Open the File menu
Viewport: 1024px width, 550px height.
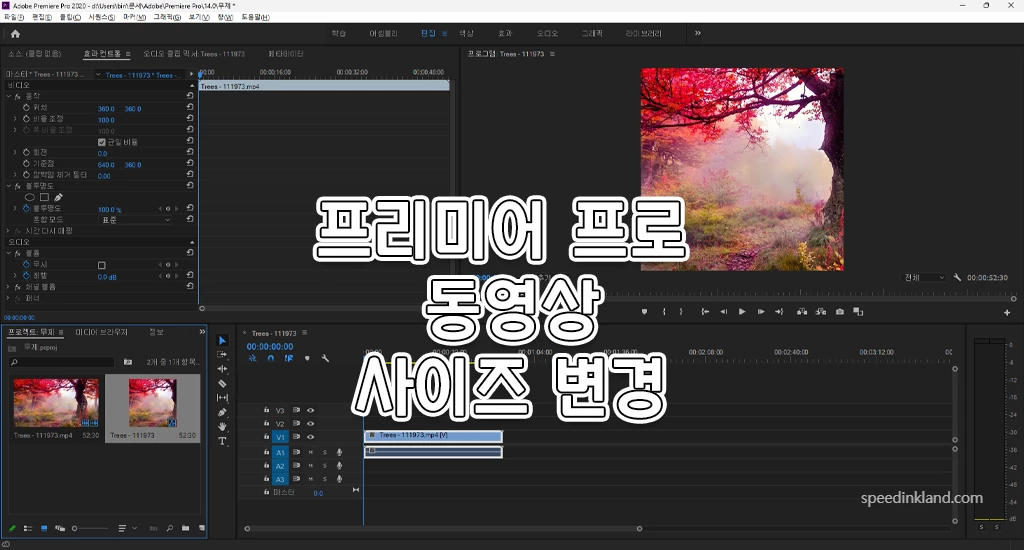(x=14, y=17)
